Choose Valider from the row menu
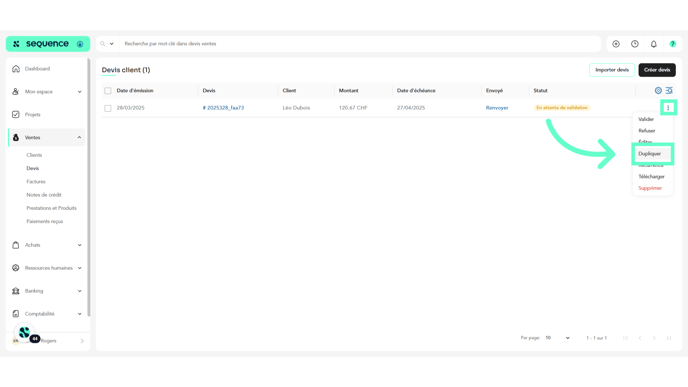 point(646,119)
